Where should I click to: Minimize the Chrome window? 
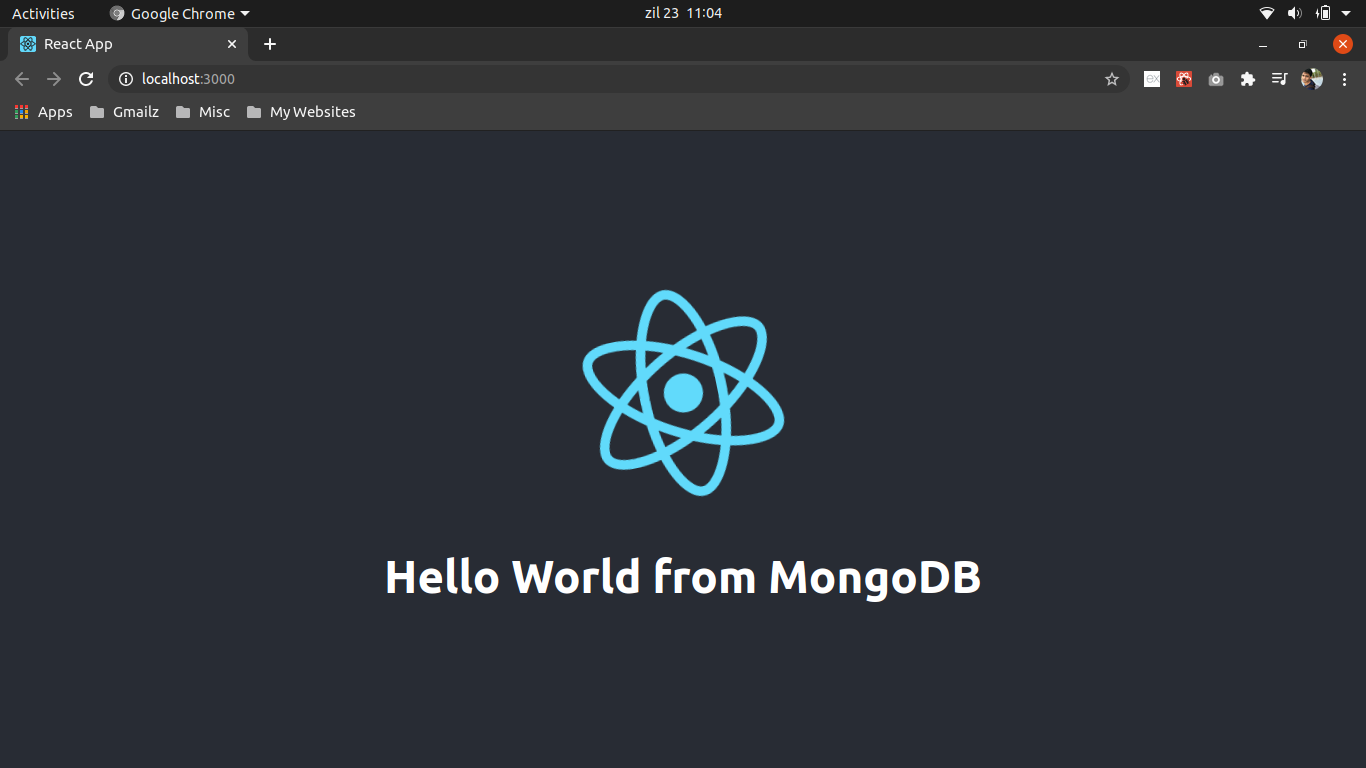point(1263,44)
